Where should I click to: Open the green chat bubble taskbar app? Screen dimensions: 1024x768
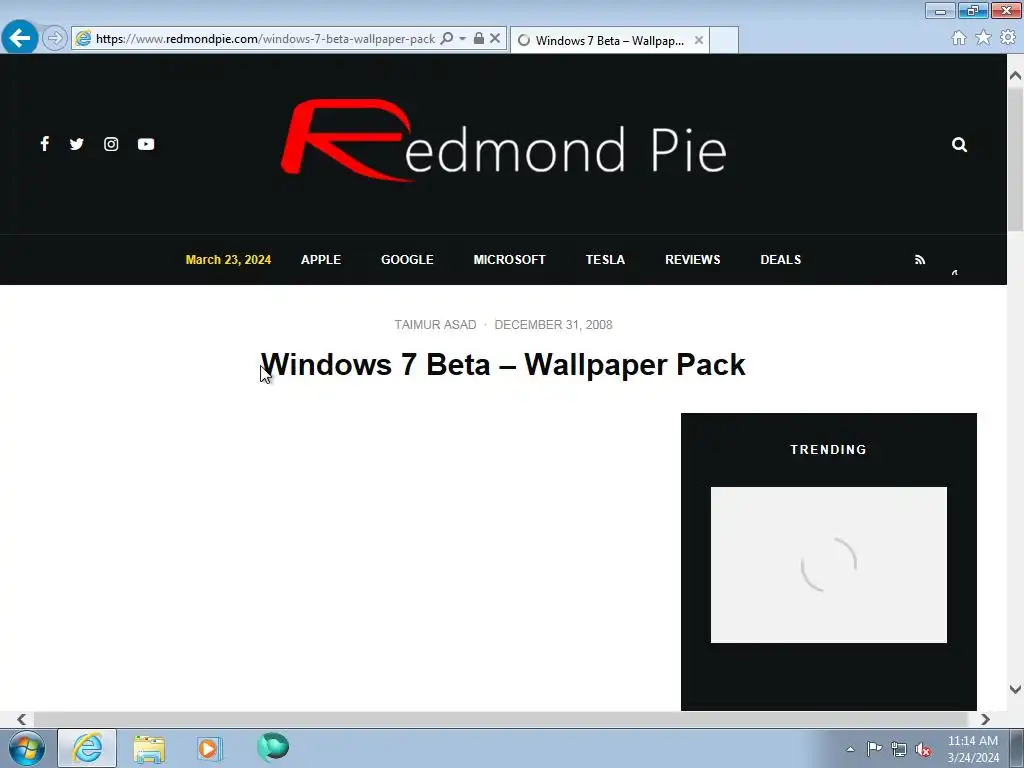tap(272, 747)
